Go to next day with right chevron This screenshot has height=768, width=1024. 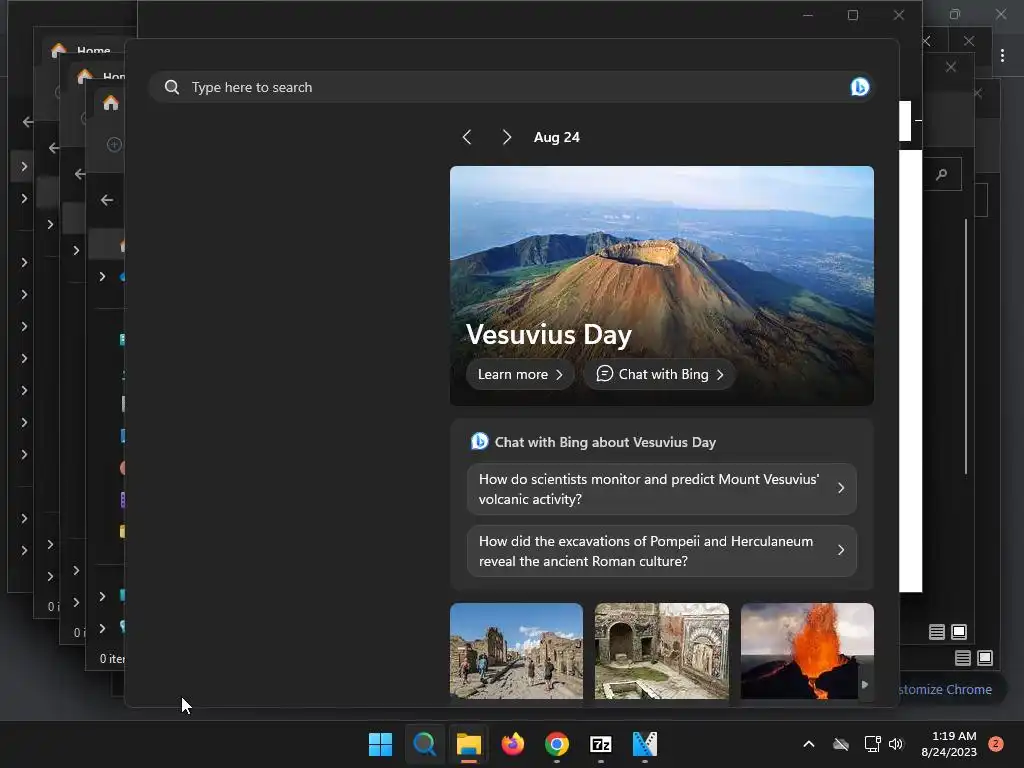(507, 137)
